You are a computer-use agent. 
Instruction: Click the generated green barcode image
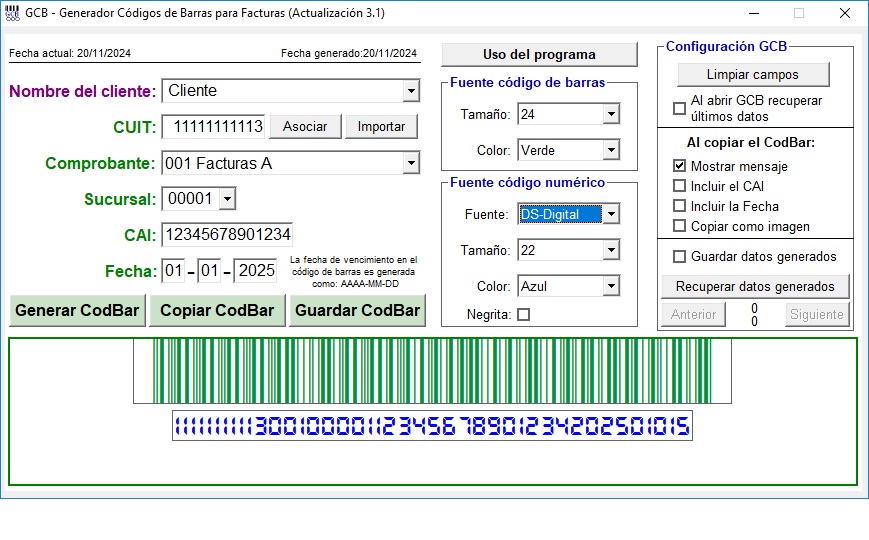432,371
